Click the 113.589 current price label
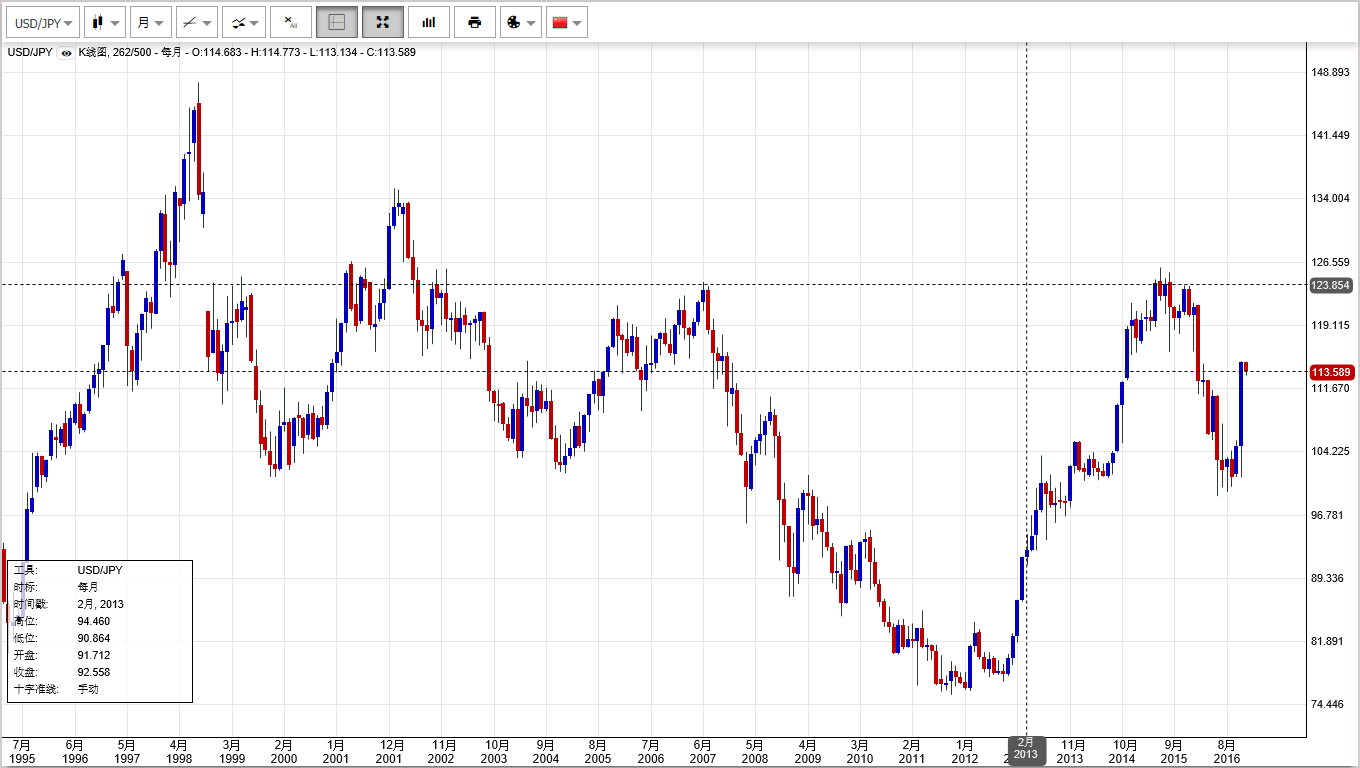The image size is (1360, 768). (1331, 372)
